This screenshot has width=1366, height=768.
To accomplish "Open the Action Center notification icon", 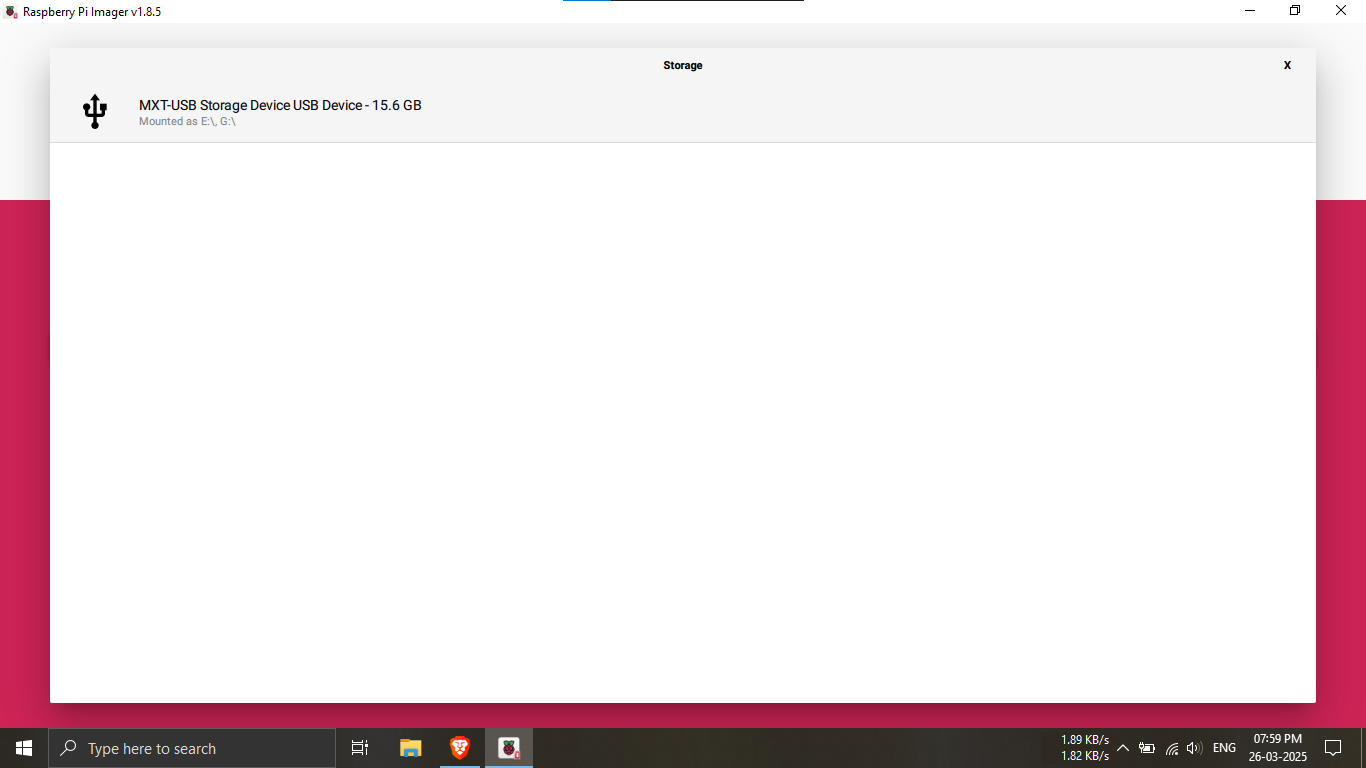I will (1333, 747).
